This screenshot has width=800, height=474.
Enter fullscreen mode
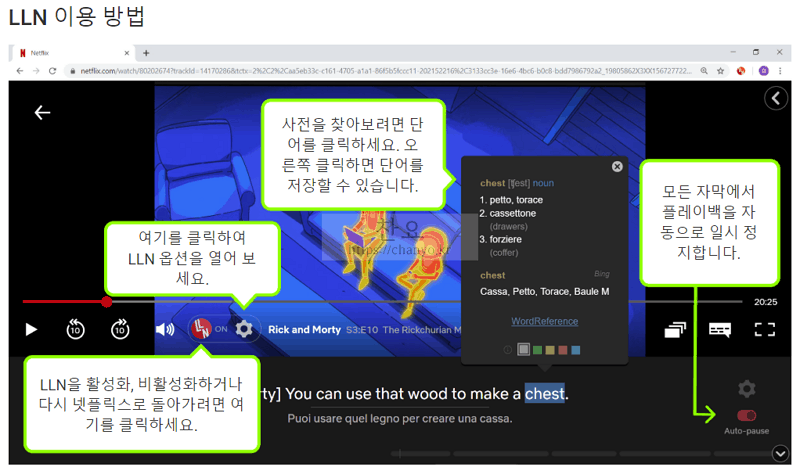765,330
